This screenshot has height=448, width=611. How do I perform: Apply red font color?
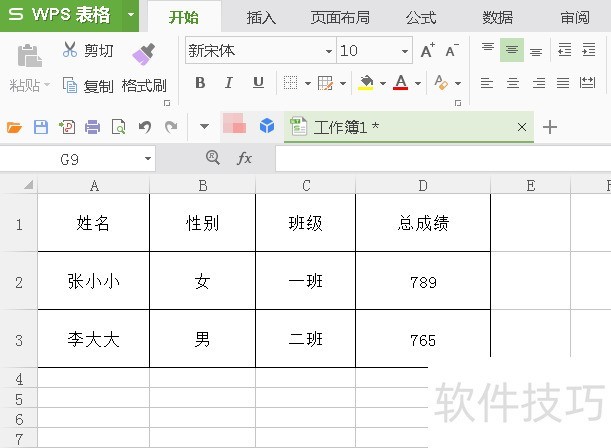click(x=401, y=83)
